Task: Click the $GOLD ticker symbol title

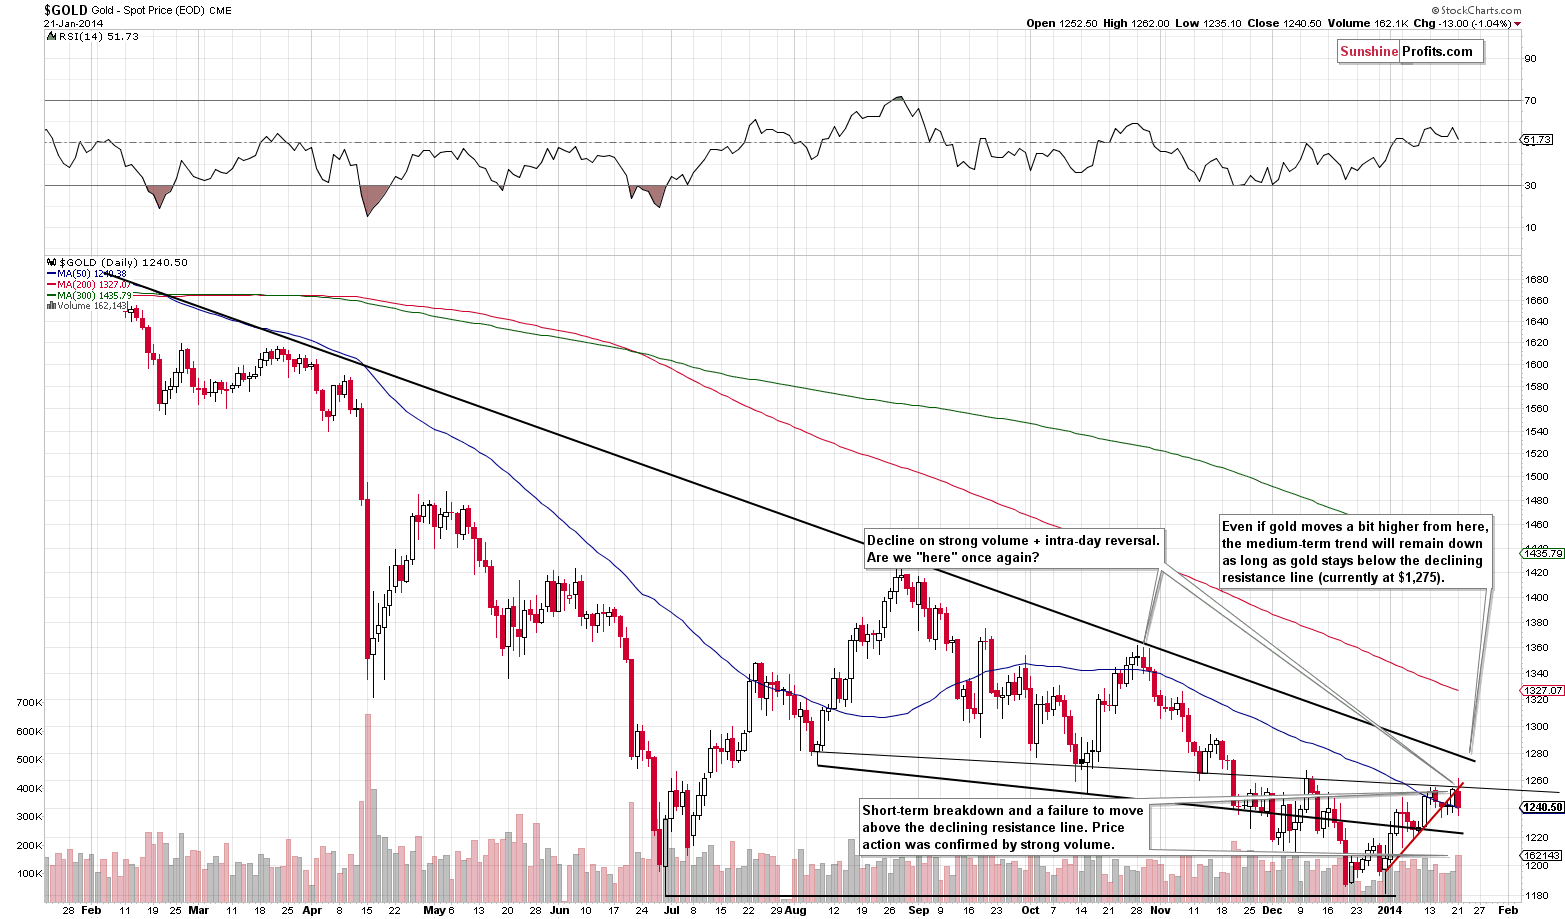Action: tap(67, 11)
